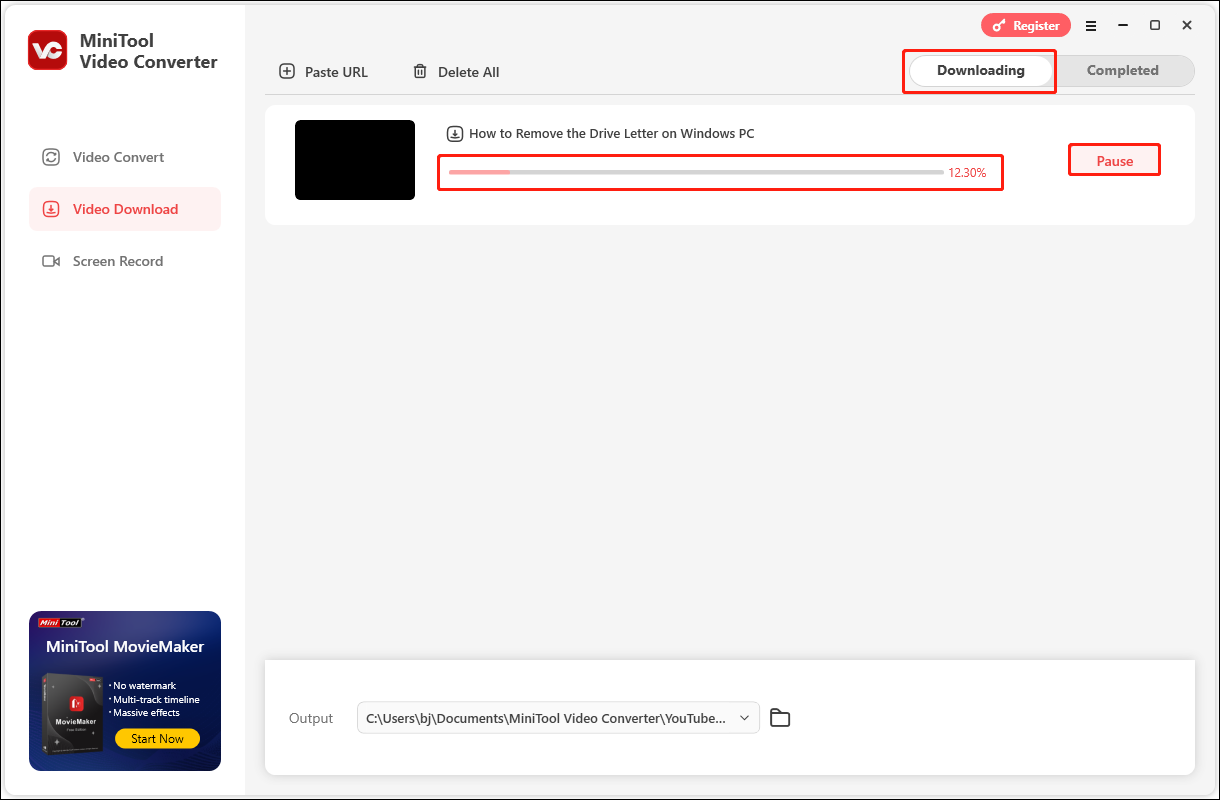
Task: Click the Screen Record camera icon
Action: click(x=51, y=261)
